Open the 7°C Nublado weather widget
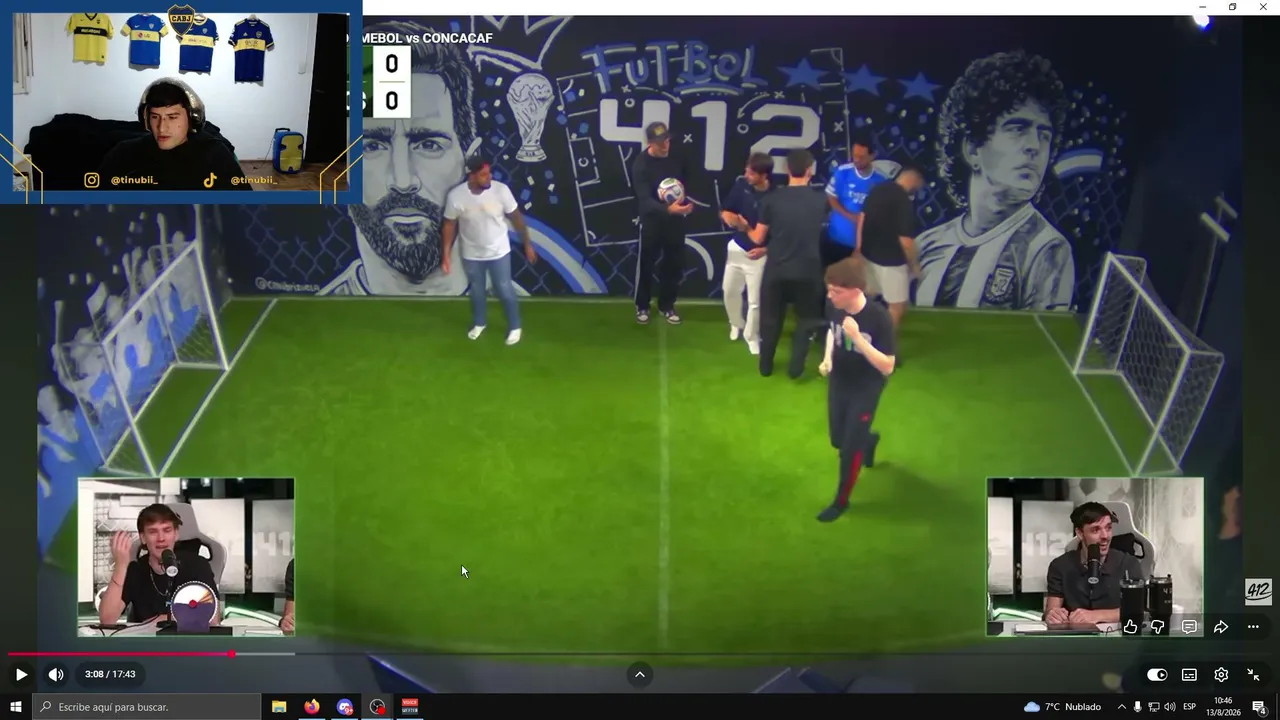 [1062, 707]
